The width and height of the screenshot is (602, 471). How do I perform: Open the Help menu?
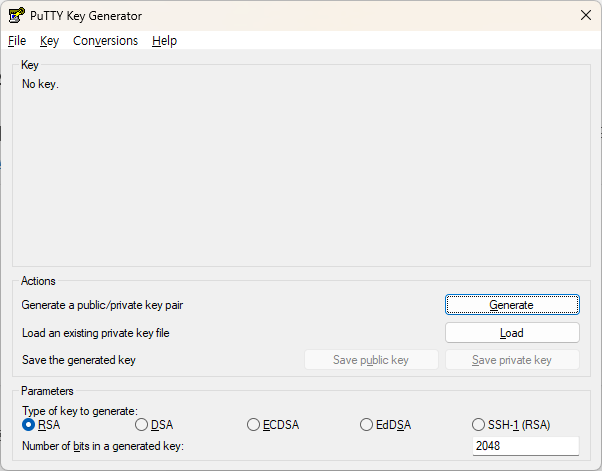click(164, 41)
